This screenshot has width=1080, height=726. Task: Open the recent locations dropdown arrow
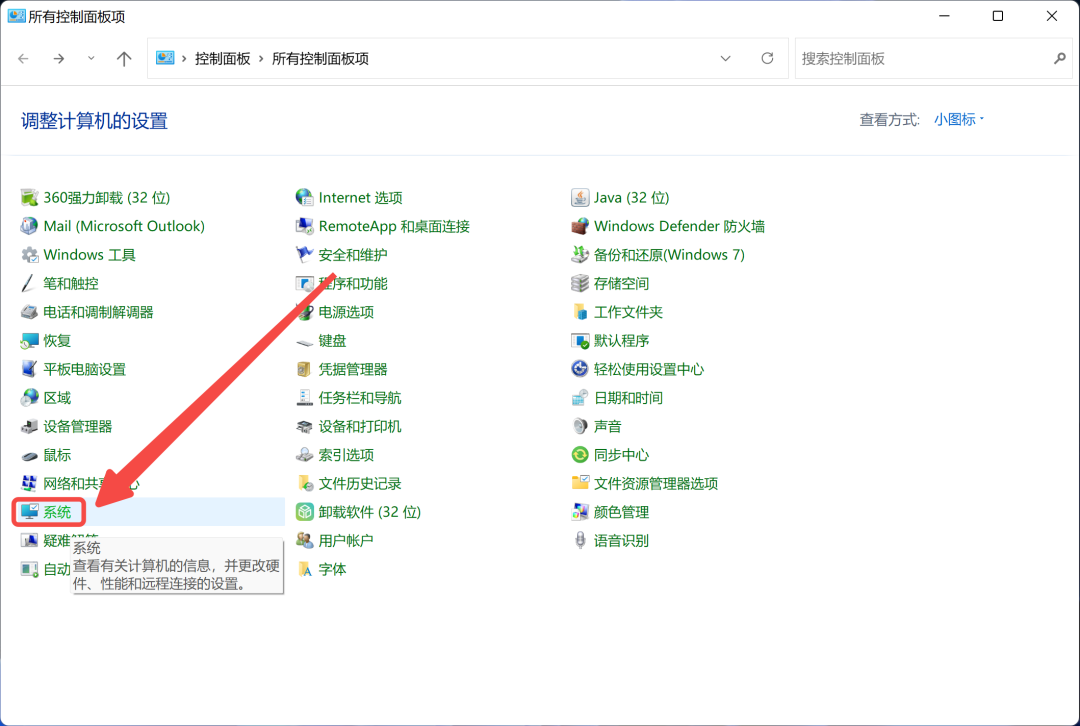pyautogui.click(x=91, y=59)
